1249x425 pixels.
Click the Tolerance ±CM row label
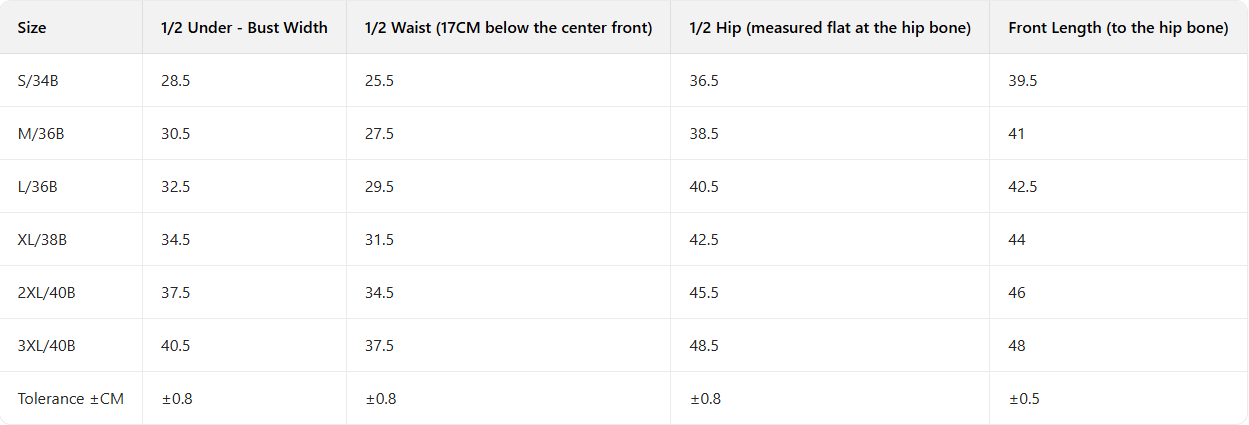pyautogui.click(x=70, y=399)
